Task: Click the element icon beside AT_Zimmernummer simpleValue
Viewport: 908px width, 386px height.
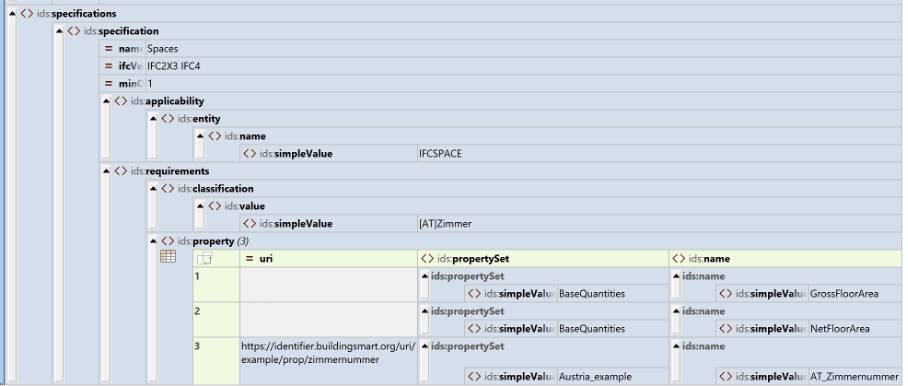Action: (726, 377)
